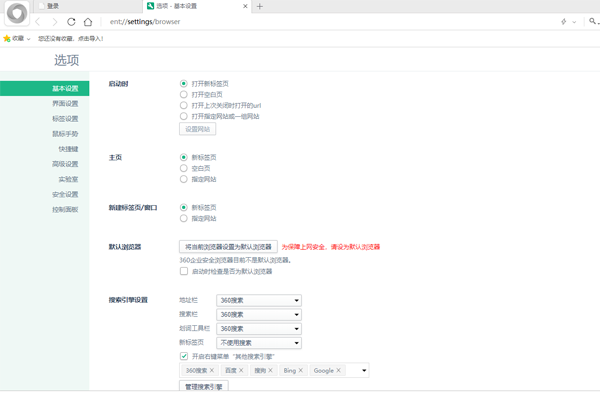
Task: Click the forward navigation arrow
Action: pos(54,21)
